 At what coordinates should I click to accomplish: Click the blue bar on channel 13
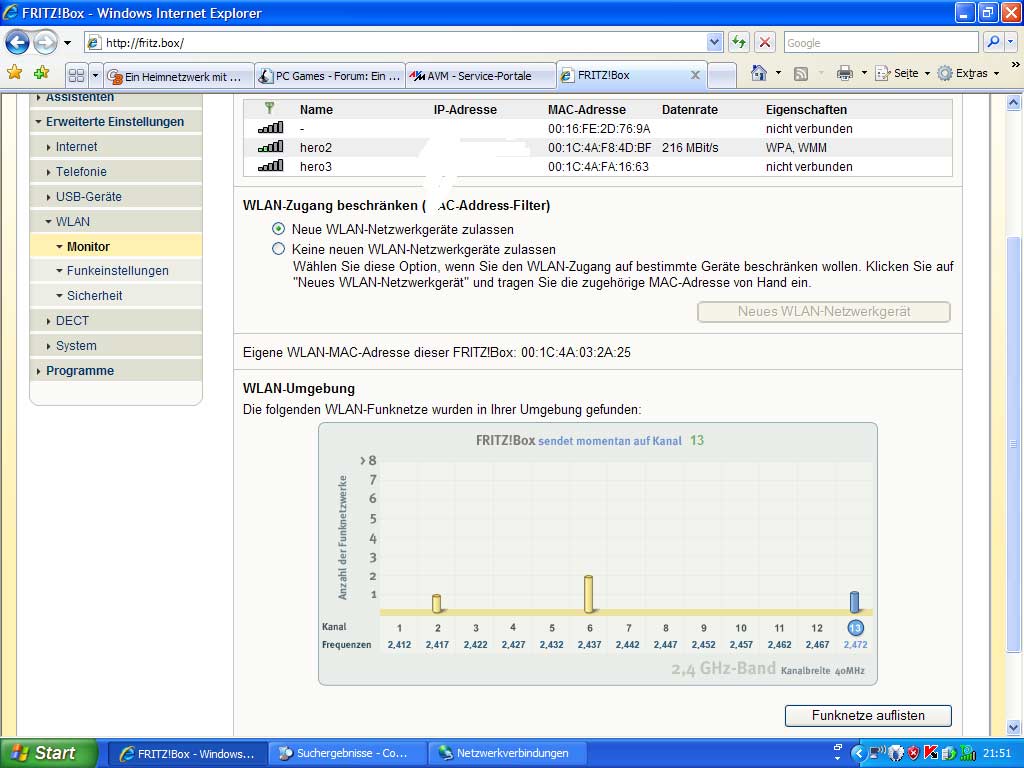pyautogui.click(x=854, y=602)
